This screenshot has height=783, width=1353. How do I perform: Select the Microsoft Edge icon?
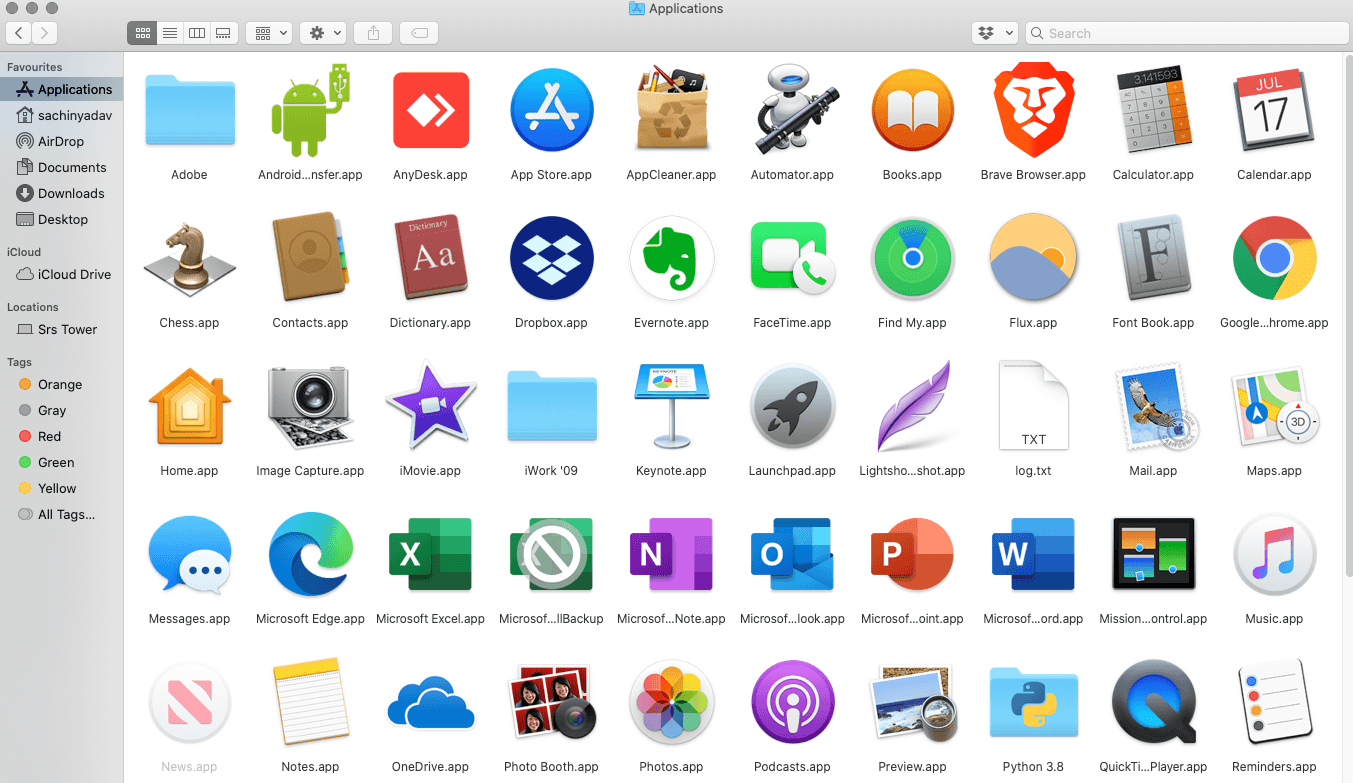click(310, 554)
